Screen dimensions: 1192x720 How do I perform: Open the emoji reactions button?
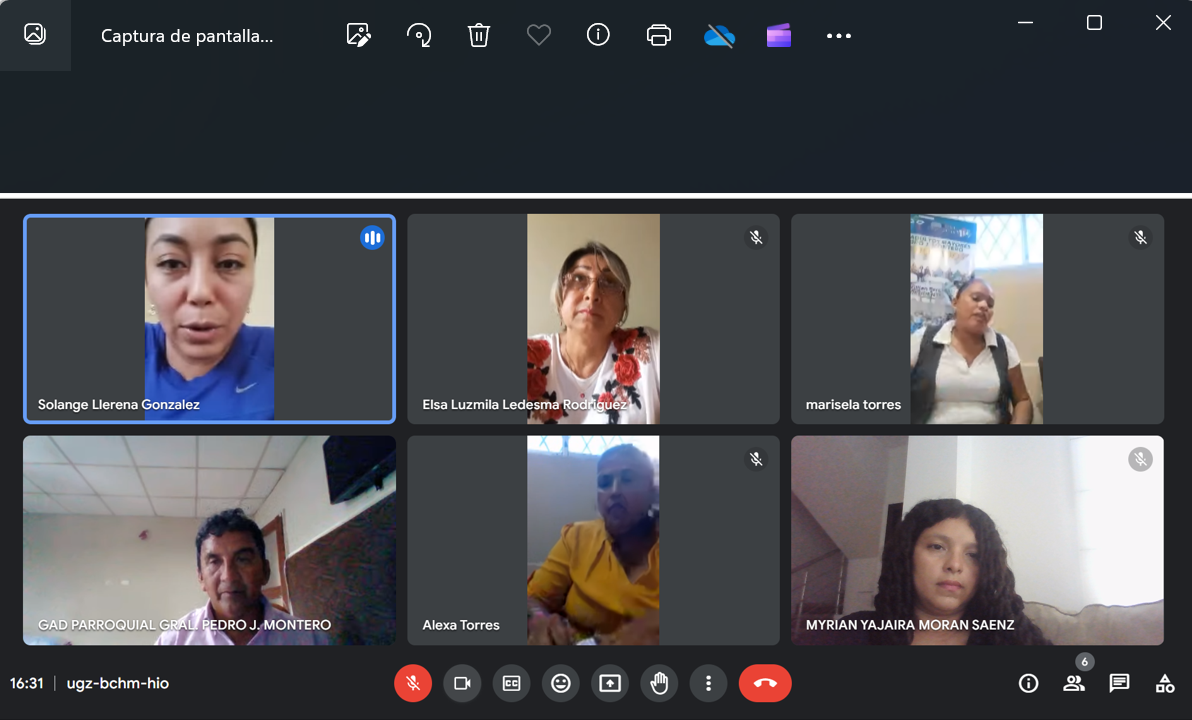click(x=561, y=683)
